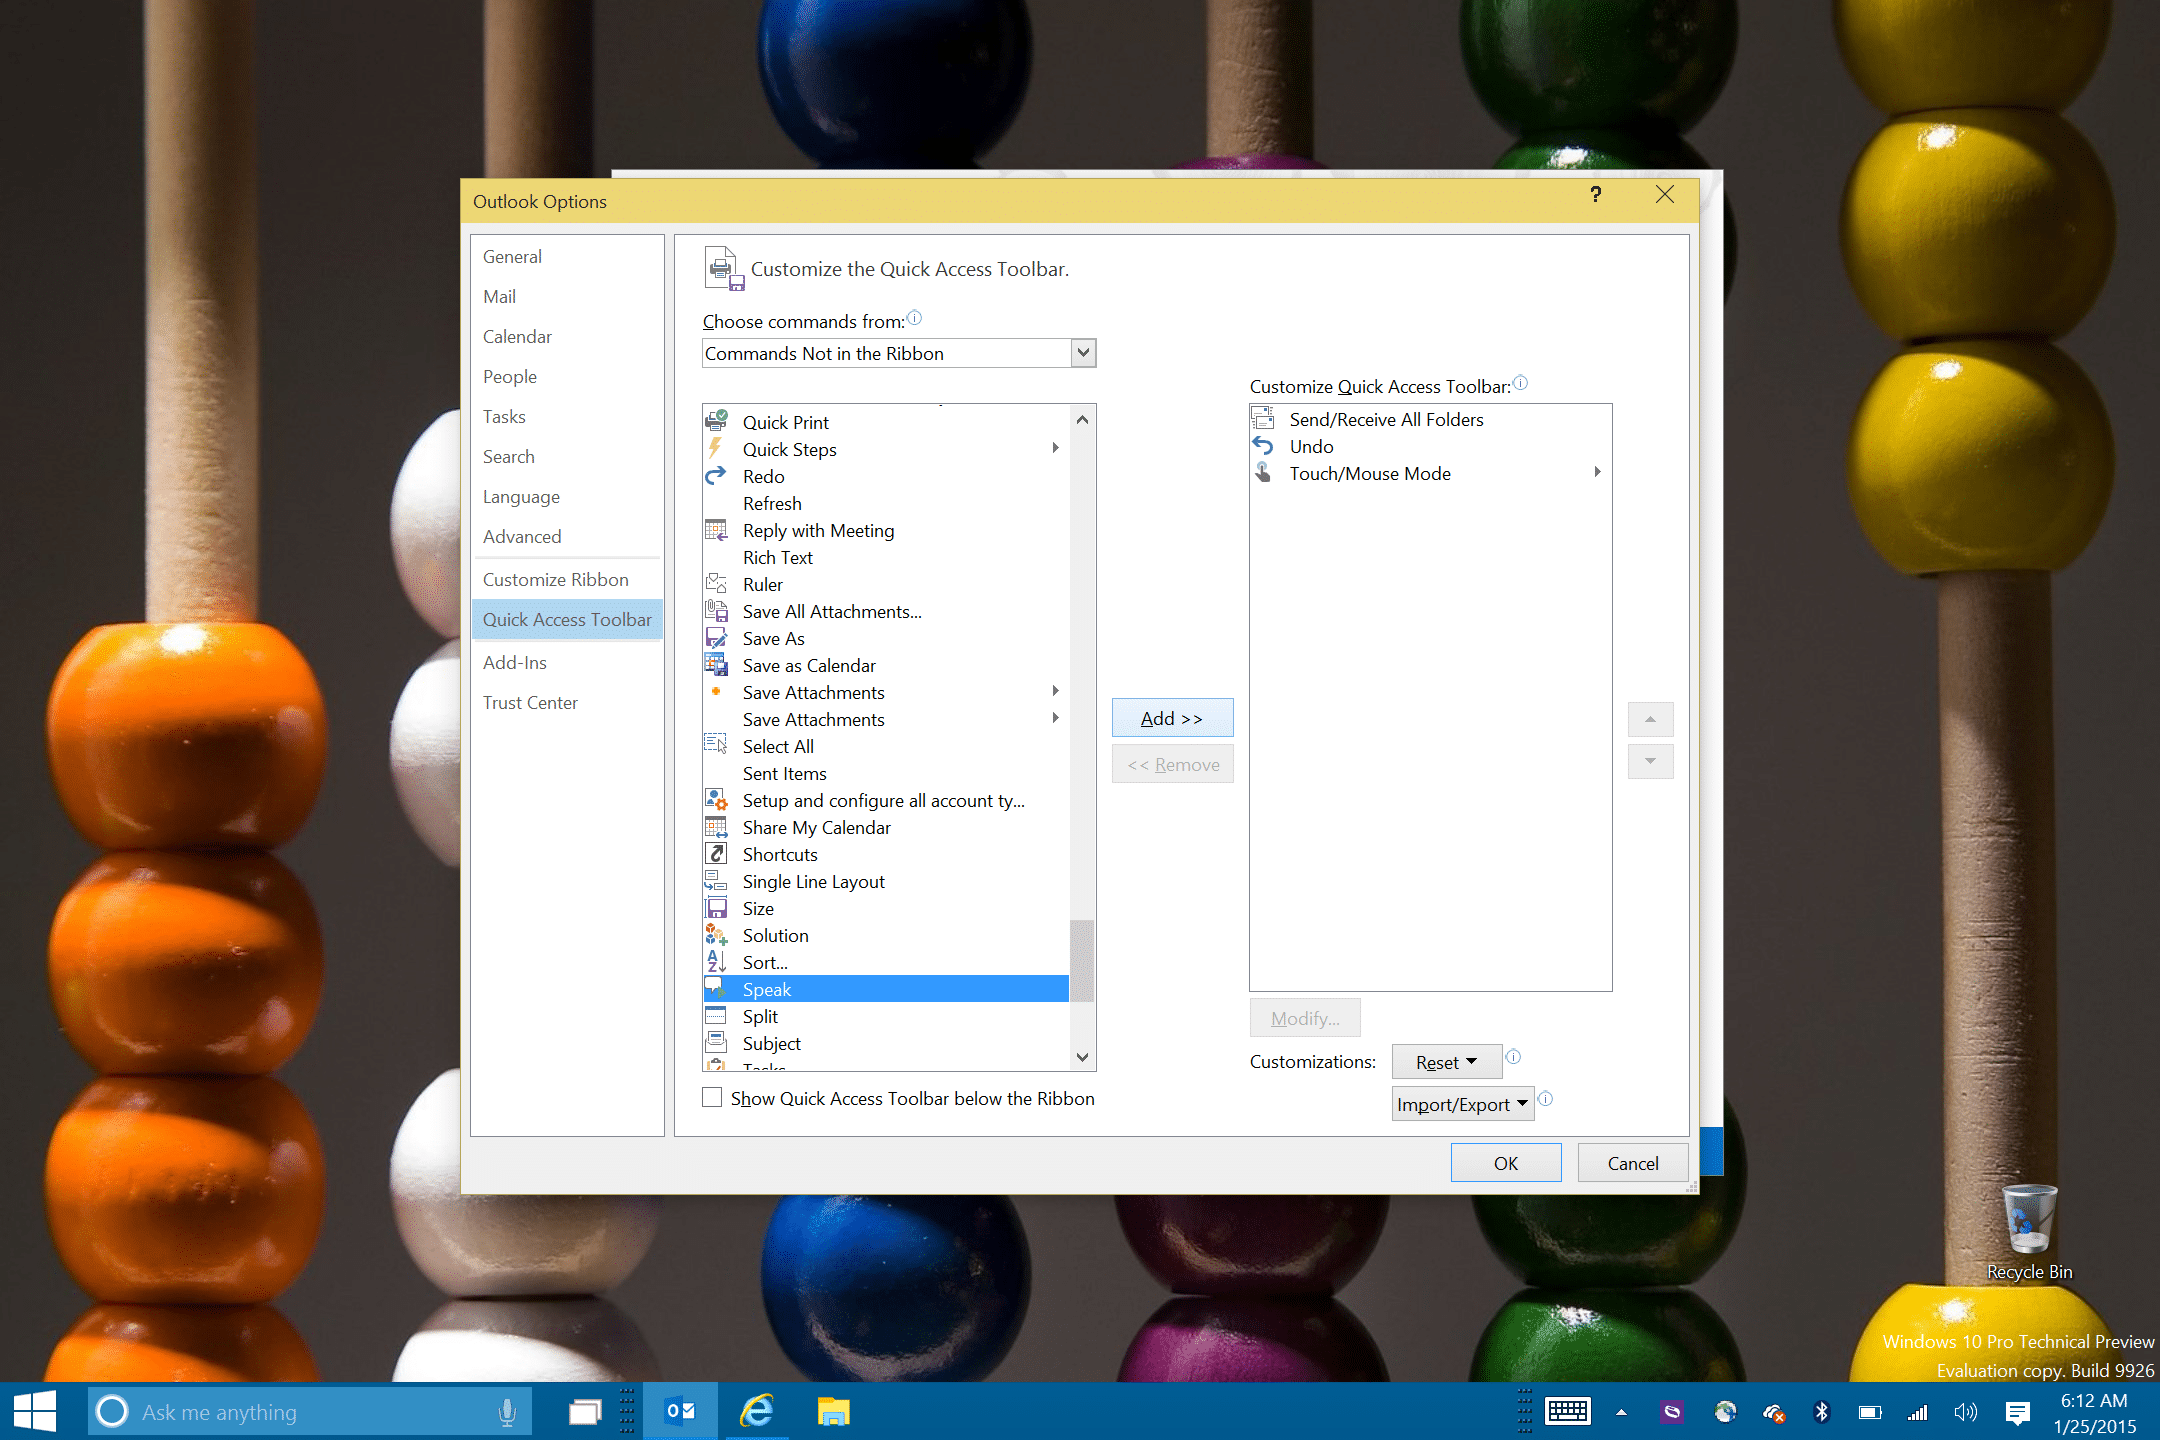The image size is (2160, 1440).
Task: Click the Solution command icon
Action: pyautogui.click(x=716, y=934)
